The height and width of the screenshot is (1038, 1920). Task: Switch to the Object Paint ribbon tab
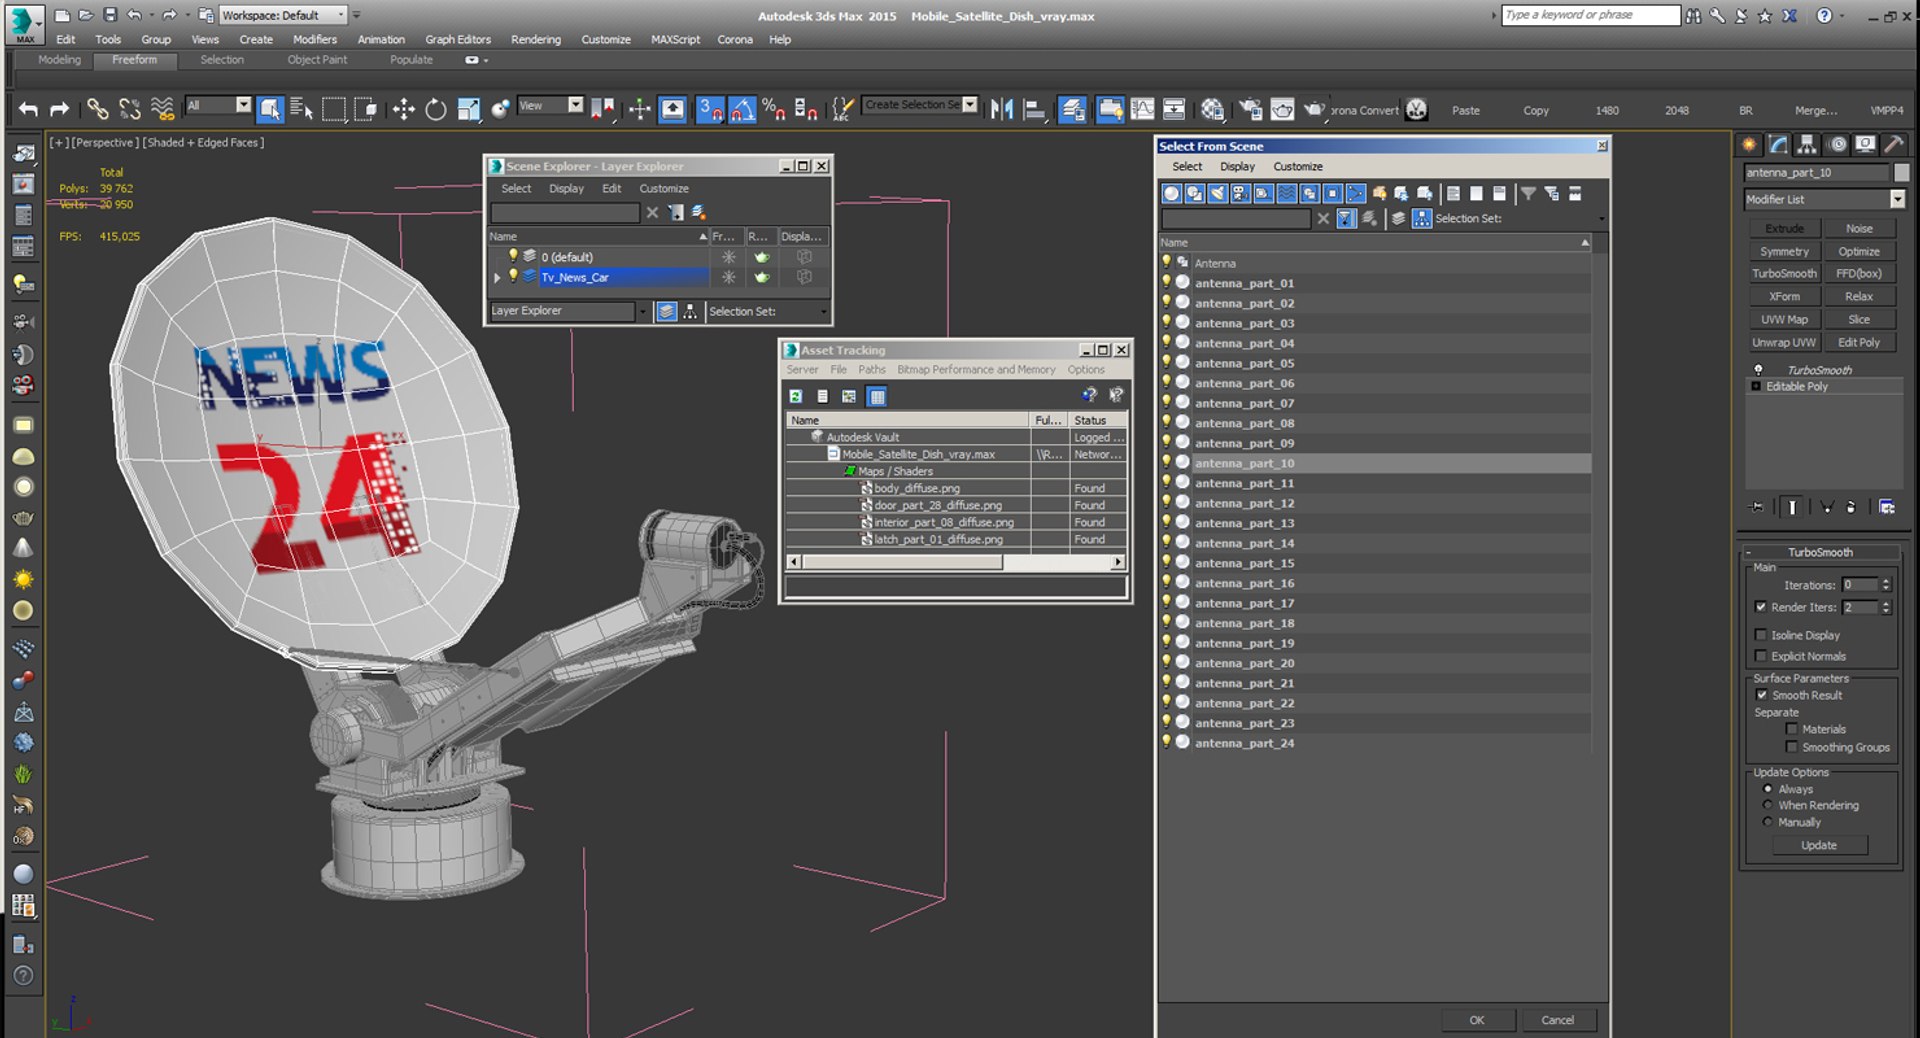coord(317,60)
